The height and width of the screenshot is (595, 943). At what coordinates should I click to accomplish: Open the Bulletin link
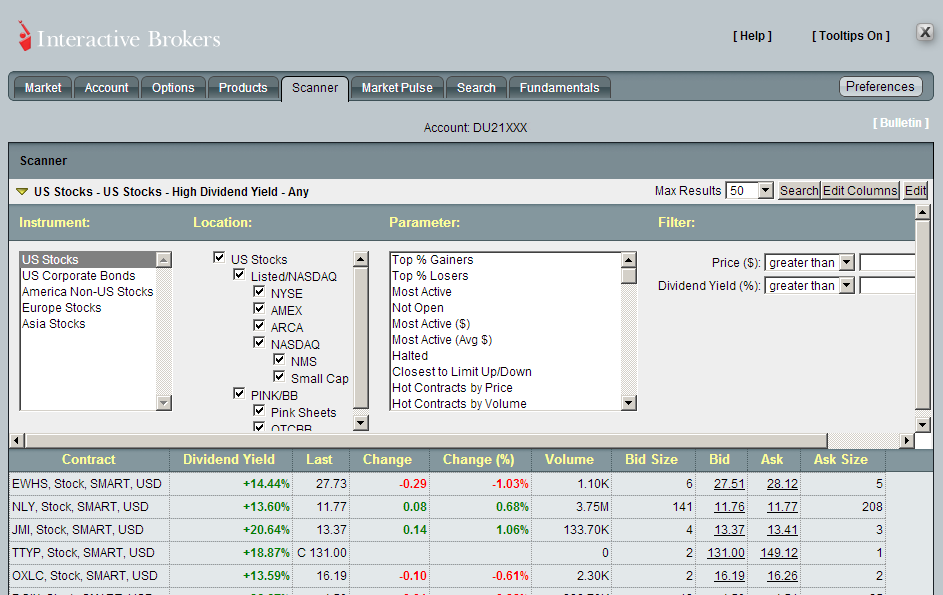click(x=901, y=123)
